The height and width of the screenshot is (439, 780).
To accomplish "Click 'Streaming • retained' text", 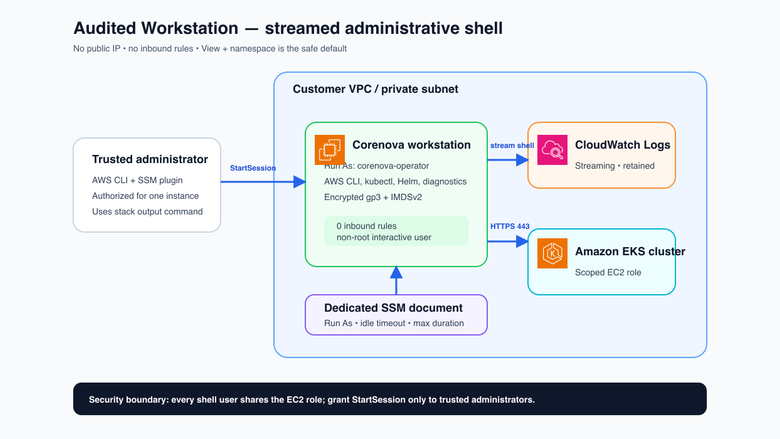I will pos(615,166).
